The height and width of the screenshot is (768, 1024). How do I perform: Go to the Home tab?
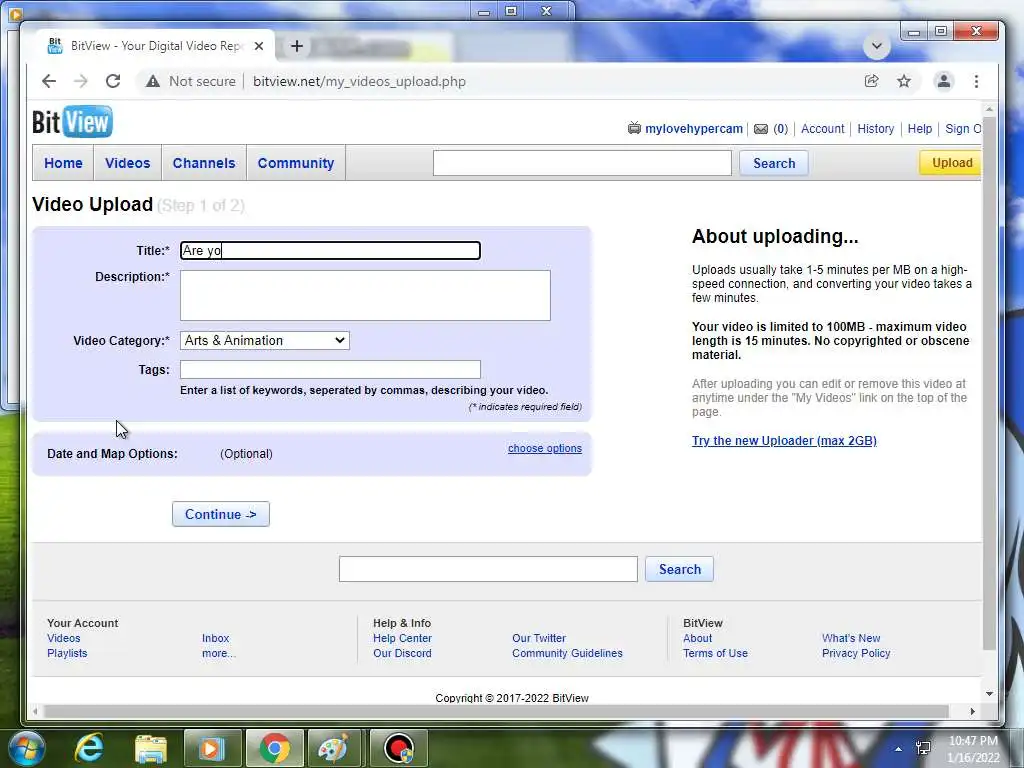(63, 163)
